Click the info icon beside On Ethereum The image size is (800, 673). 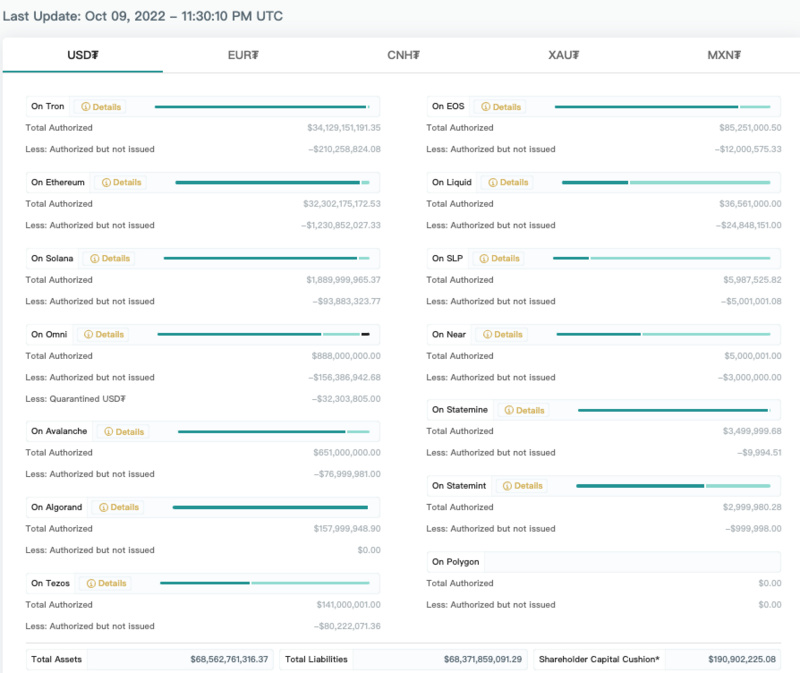pos(105,183)
